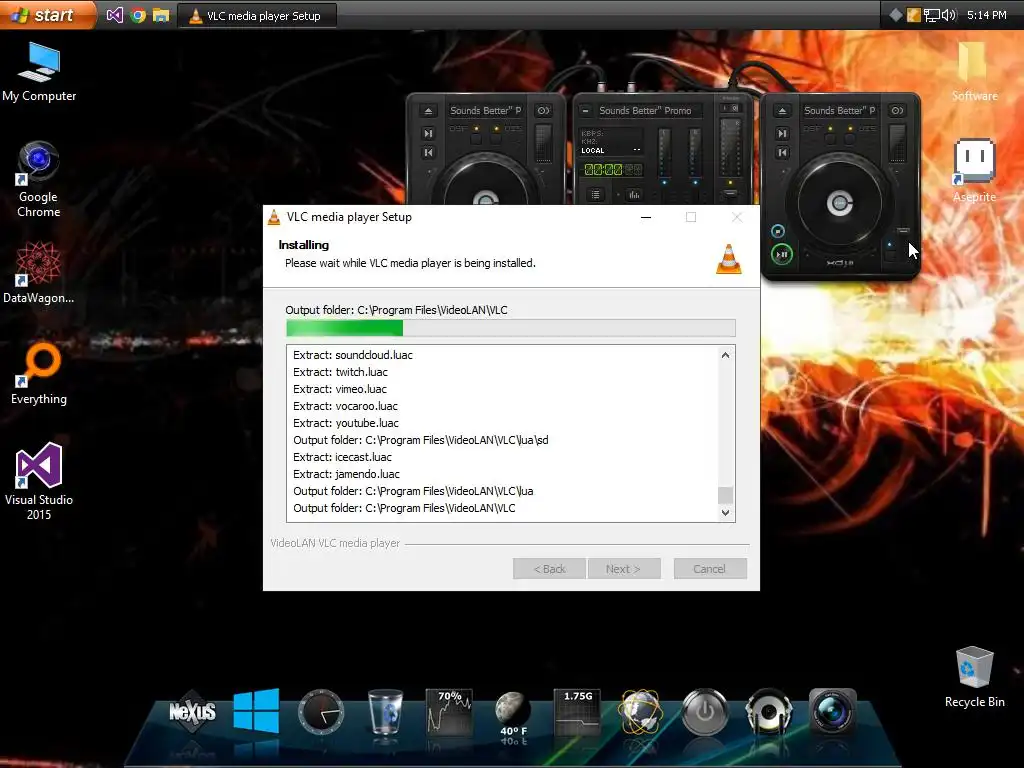Select the DataWagon desktop shortcut
Viewport: 1024px width, 768px height.
(39, 273)
